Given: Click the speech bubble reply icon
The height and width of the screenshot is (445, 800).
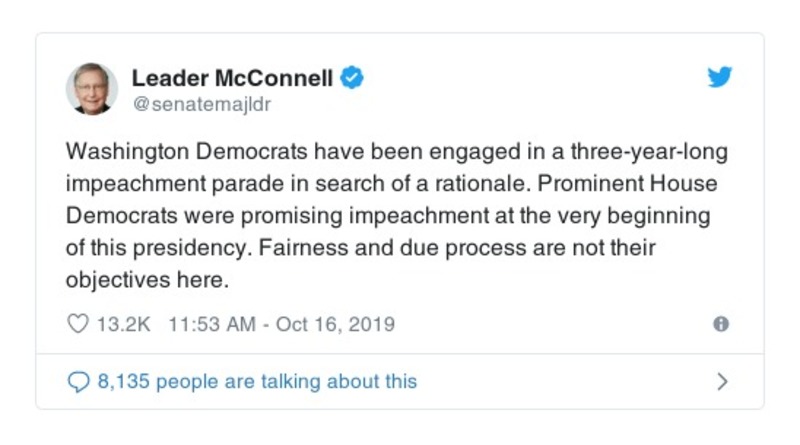Looking at the screenshot, I should click(x=77, y=381).
